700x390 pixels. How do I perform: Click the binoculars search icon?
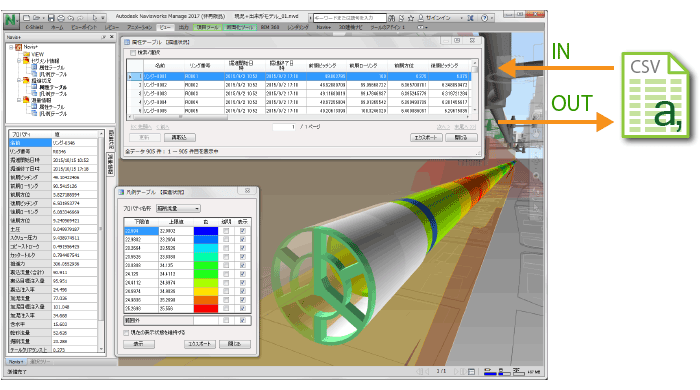392,18
